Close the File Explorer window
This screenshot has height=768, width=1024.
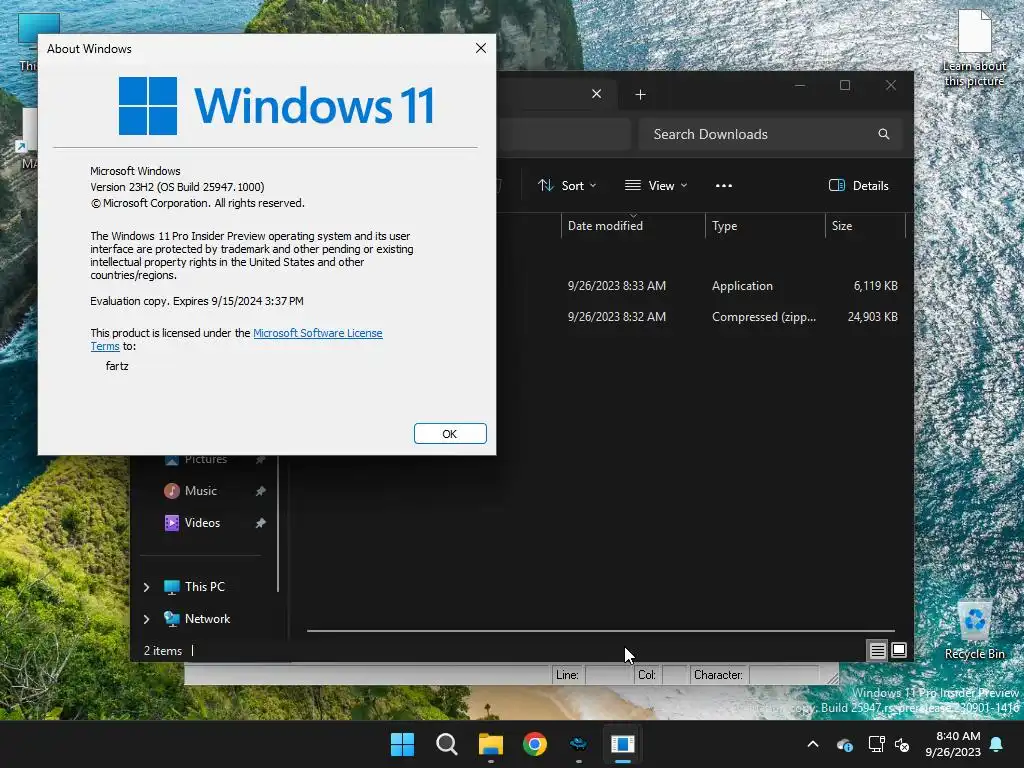point(891,86)
